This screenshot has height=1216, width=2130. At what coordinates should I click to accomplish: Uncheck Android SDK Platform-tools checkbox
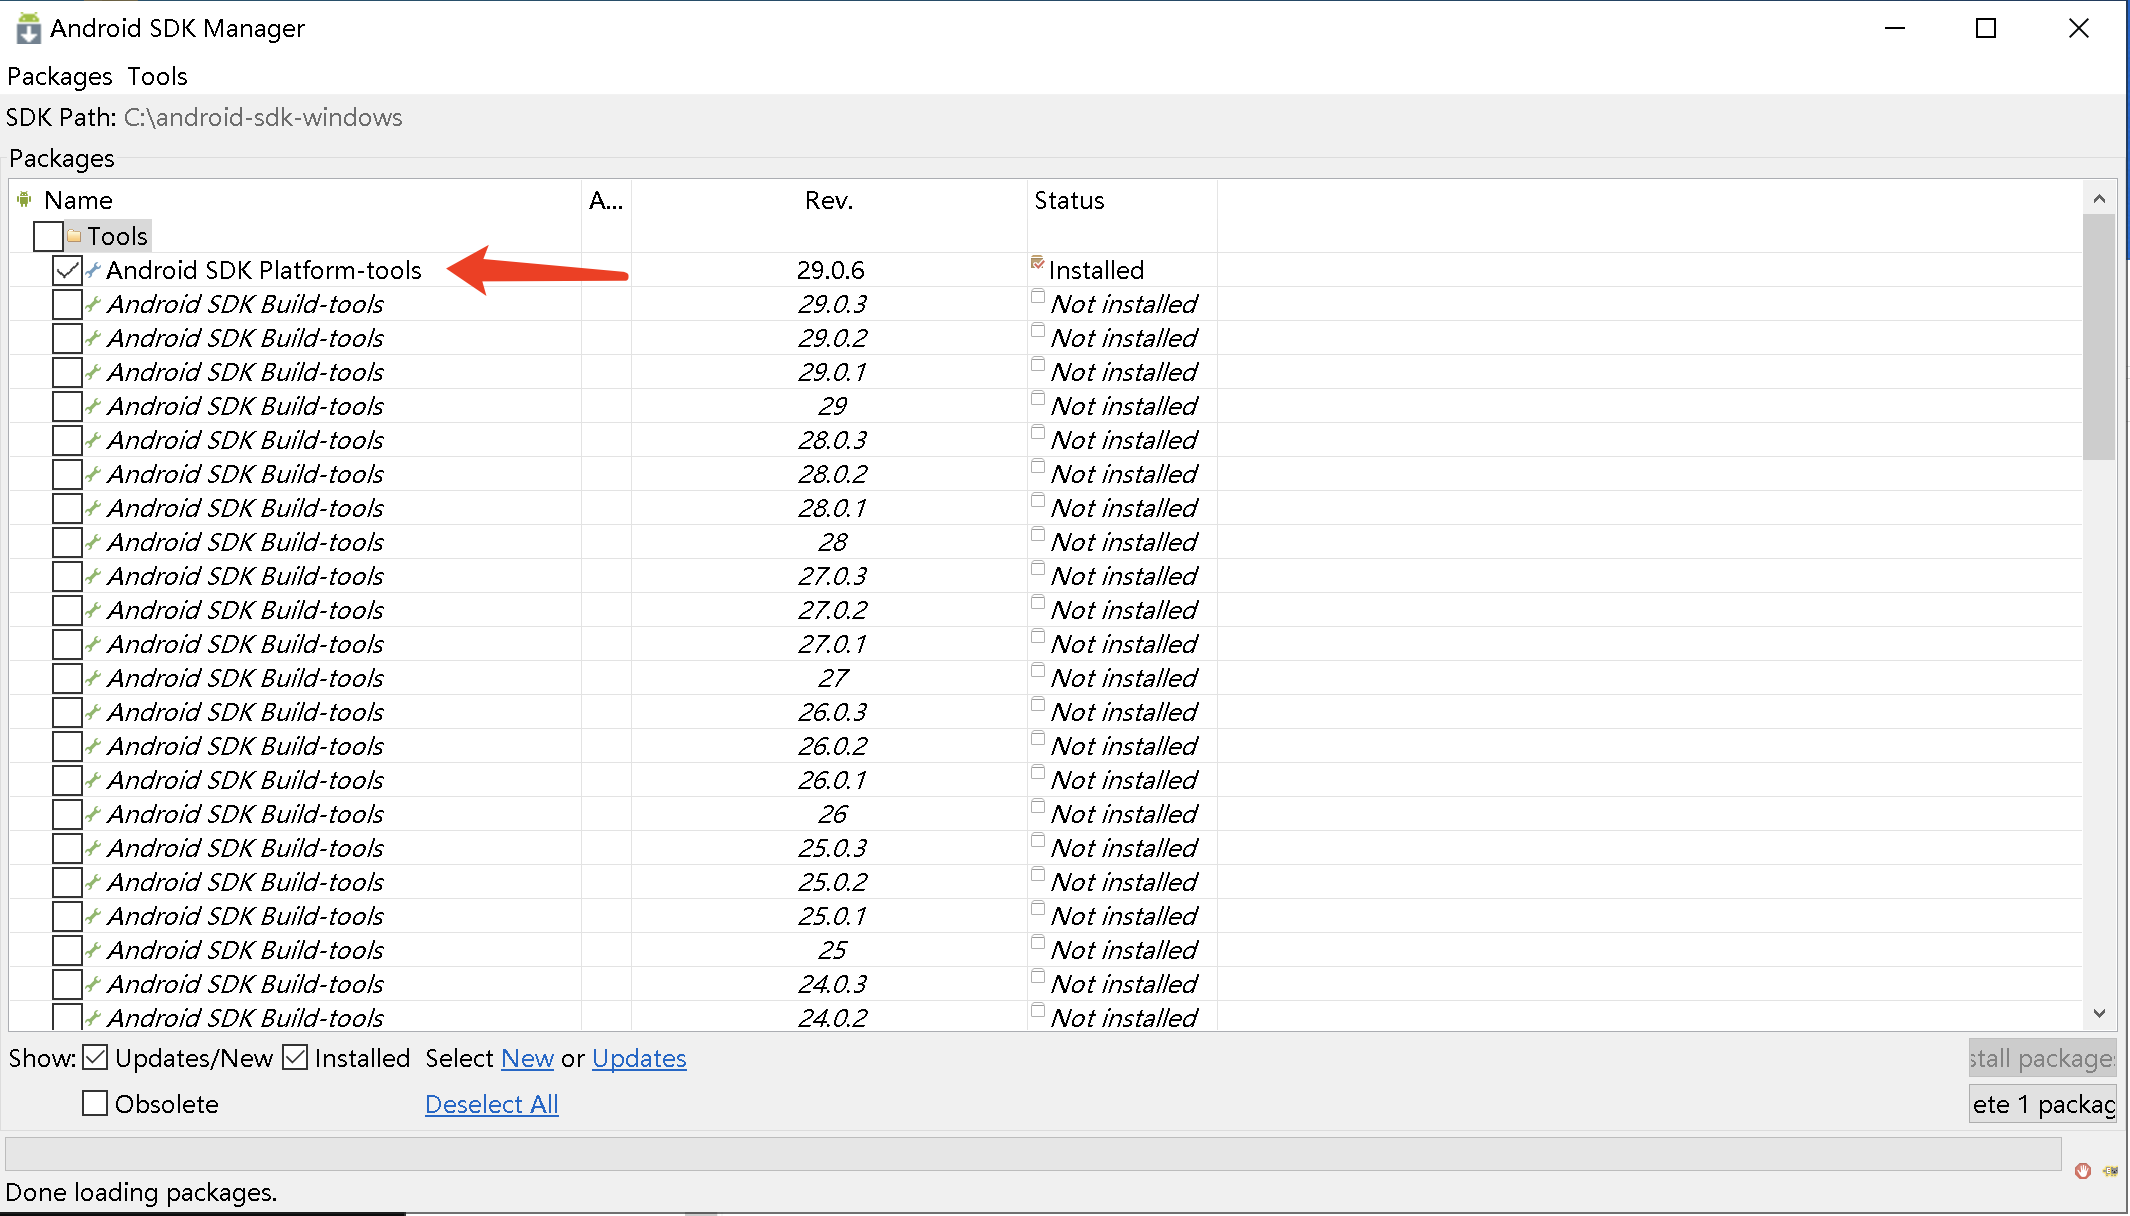click(67, 270)
